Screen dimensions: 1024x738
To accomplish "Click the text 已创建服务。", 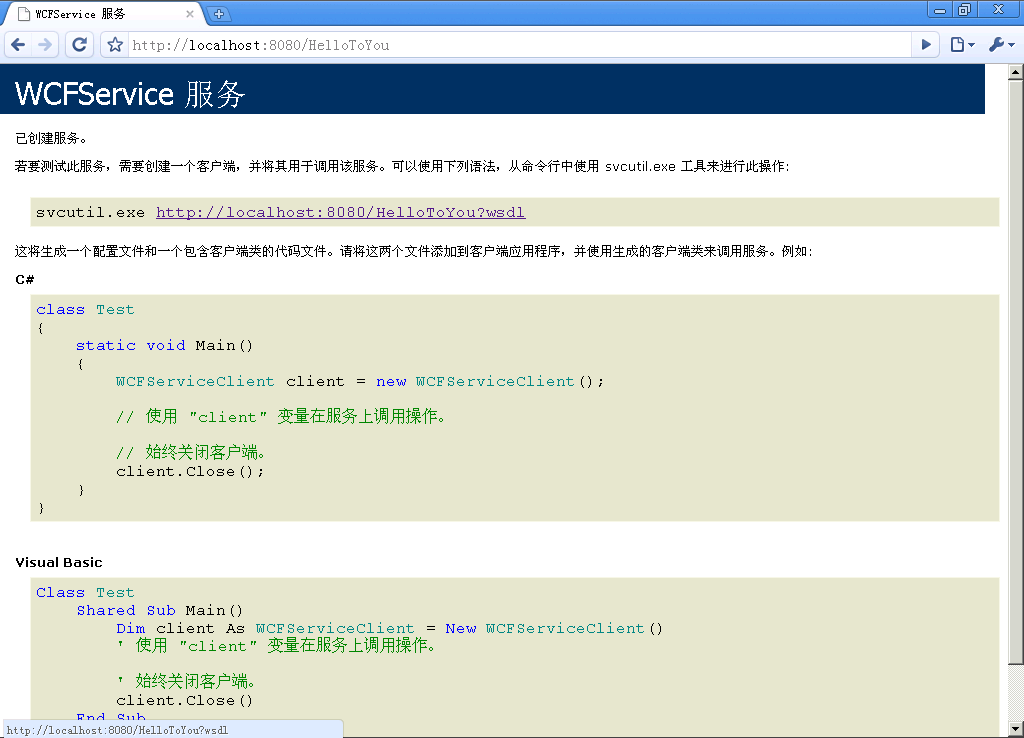I will click(x=51, y=138).
